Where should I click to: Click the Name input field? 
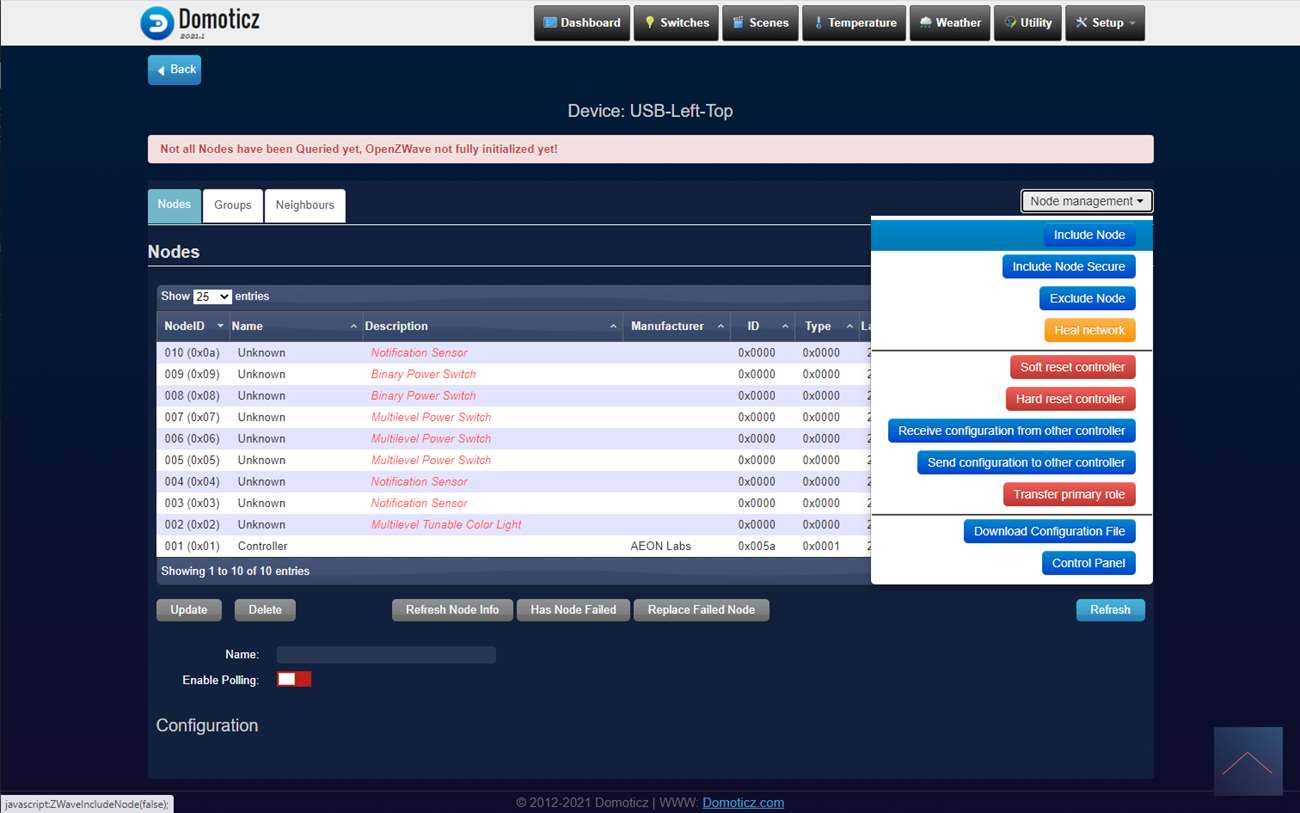coord(386,655)
